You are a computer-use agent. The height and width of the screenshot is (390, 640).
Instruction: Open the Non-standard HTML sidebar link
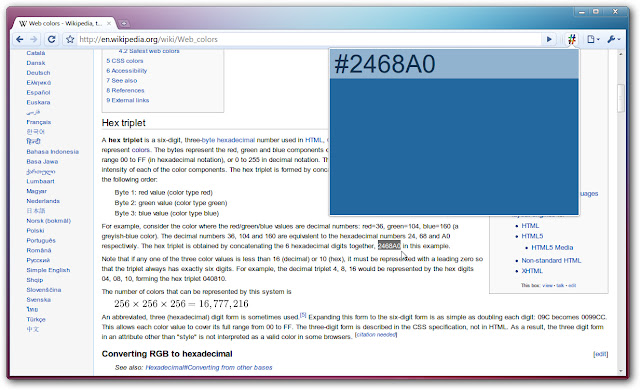[551, 260]
